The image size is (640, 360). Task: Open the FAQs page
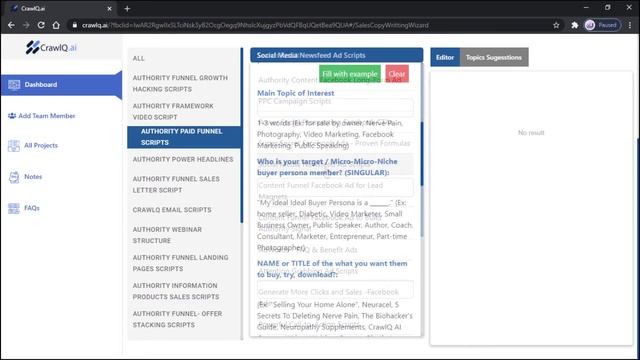pos(32,208)
